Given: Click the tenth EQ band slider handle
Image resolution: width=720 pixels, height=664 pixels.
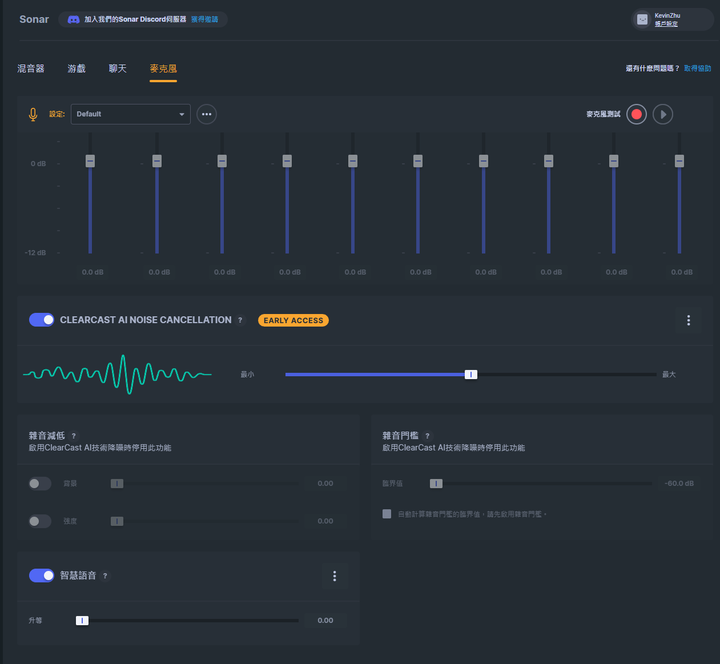Looking at the screenshot, I should [680, 161].
